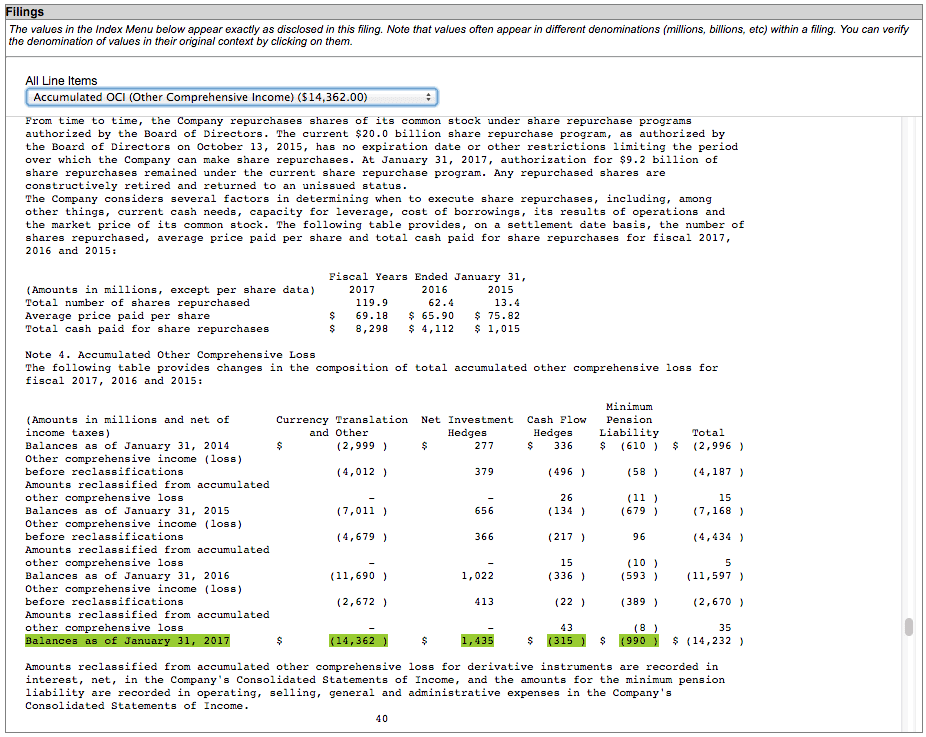Click the Minimum Pension Liability column header
This screenshot has width=926, height=737.
click(629, 420)
